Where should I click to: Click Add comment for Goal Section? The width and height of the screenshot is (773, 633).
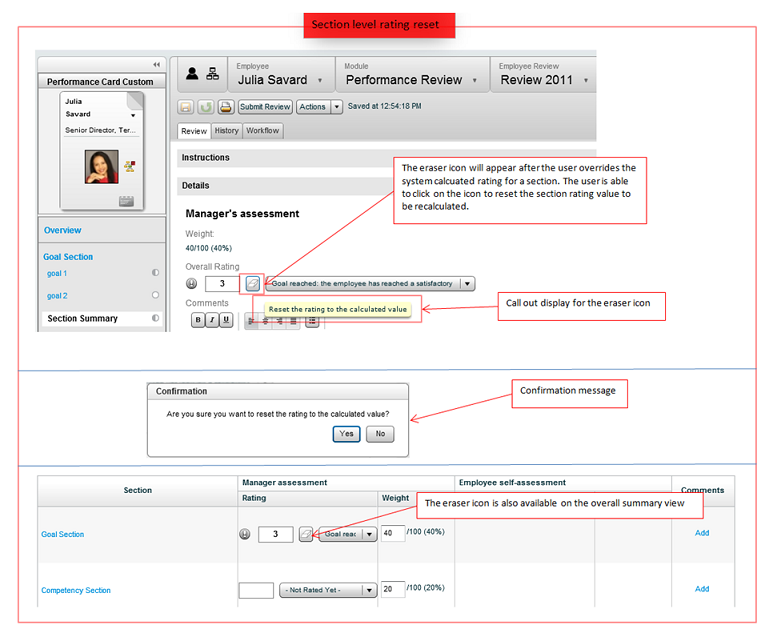point(702,533)
